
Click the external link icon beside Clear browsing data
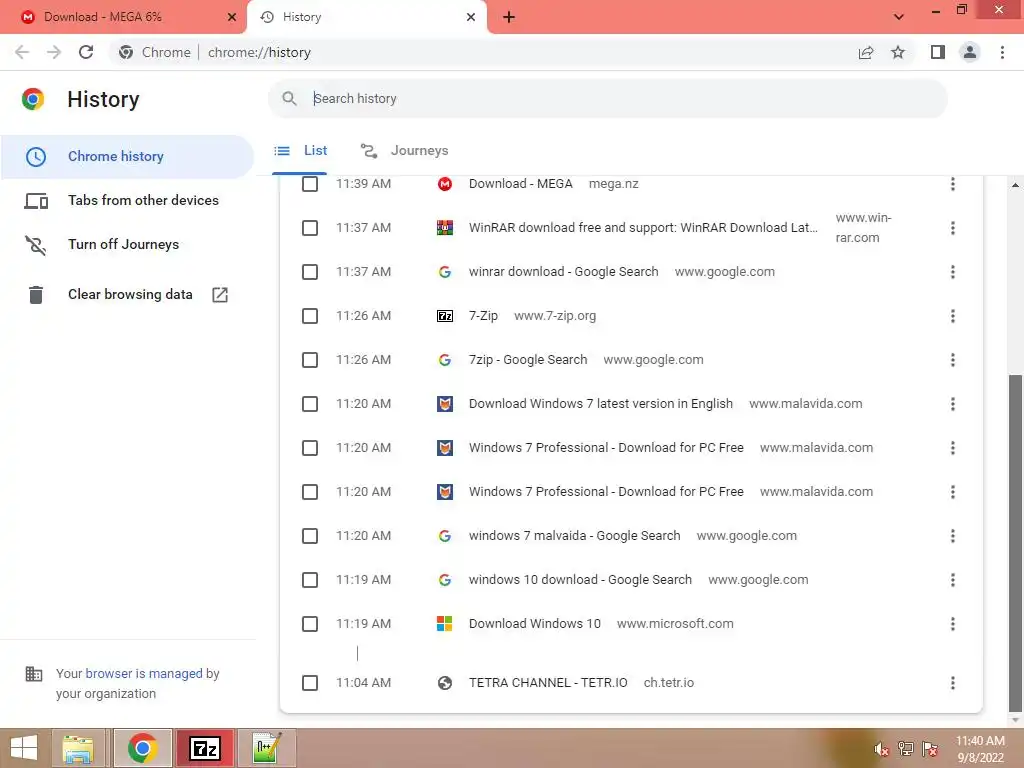click(220, 295)
